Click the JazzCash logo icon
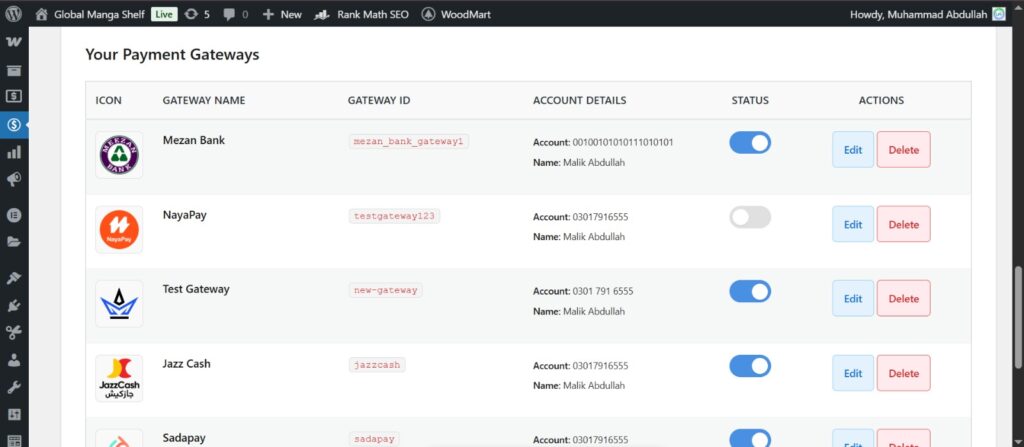 pos(119,378)
